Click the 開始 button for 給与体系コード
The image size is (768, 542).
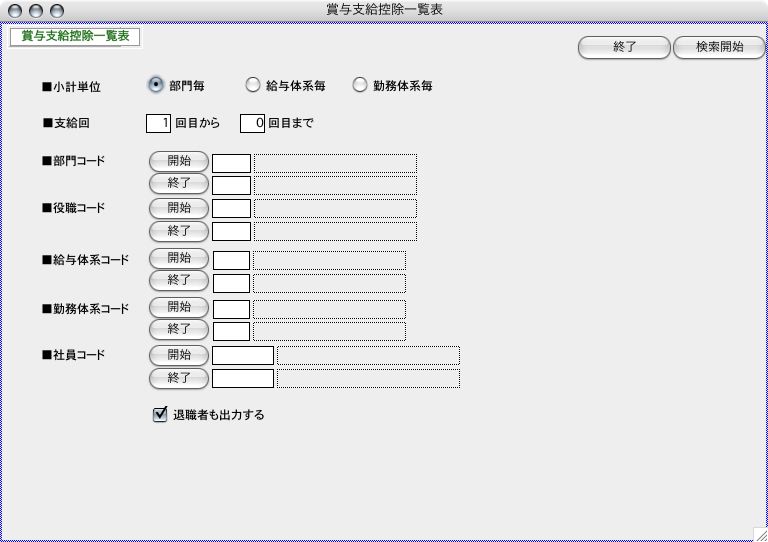(179, 258)
